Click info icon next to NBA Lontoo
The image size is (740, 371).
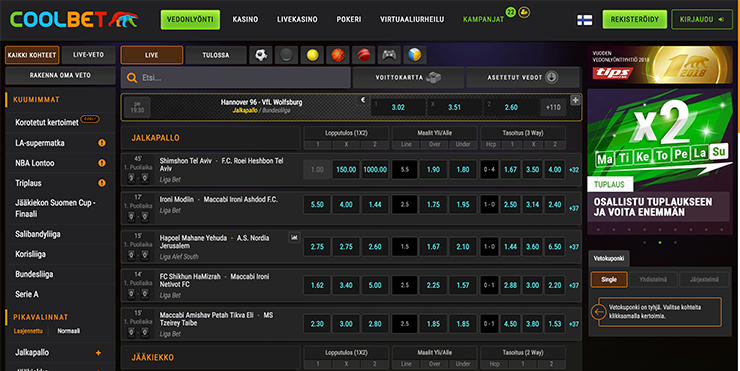tap(101, 163)
